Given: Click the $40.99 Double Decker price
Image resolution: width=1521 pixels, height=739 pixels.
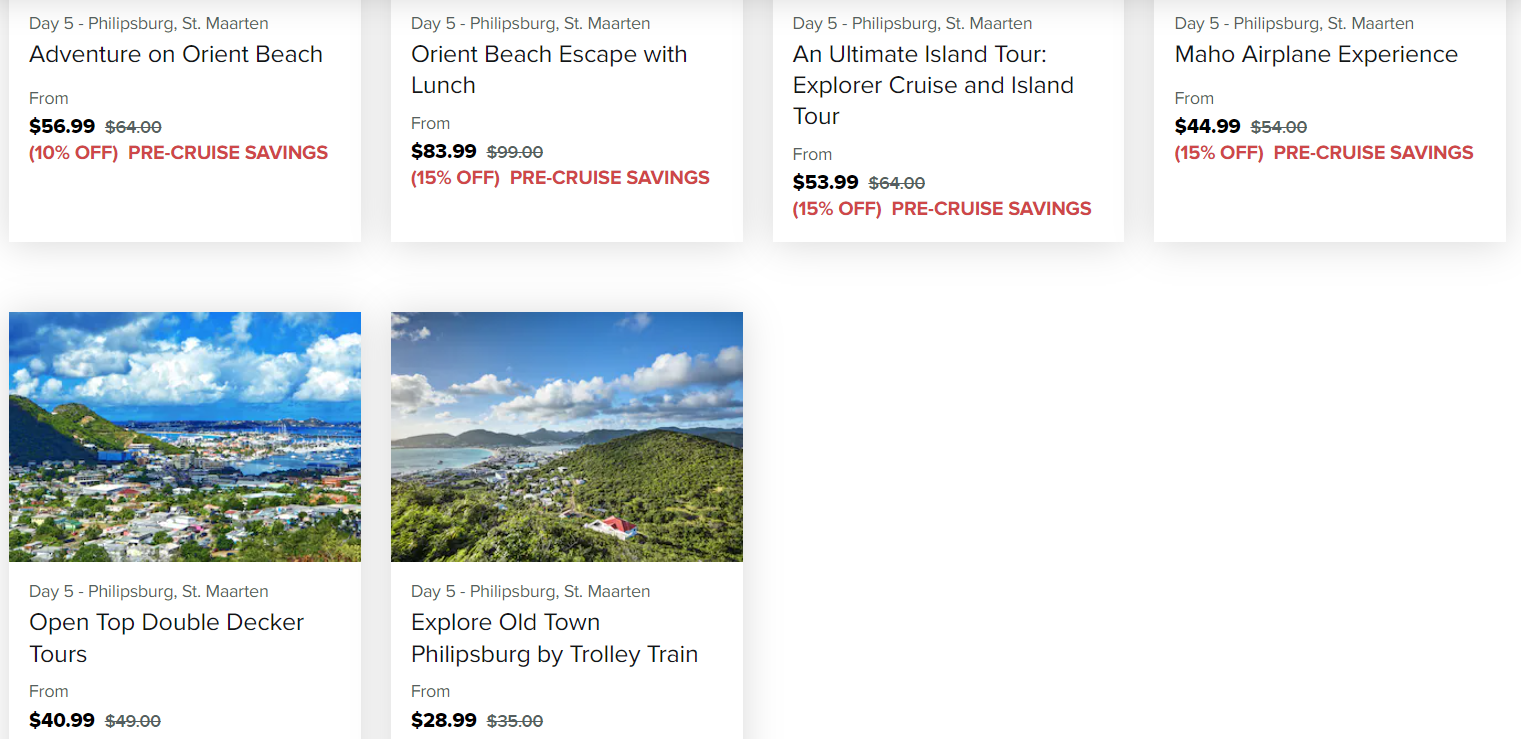Looking at the screenshot, I should click(62, 719).
